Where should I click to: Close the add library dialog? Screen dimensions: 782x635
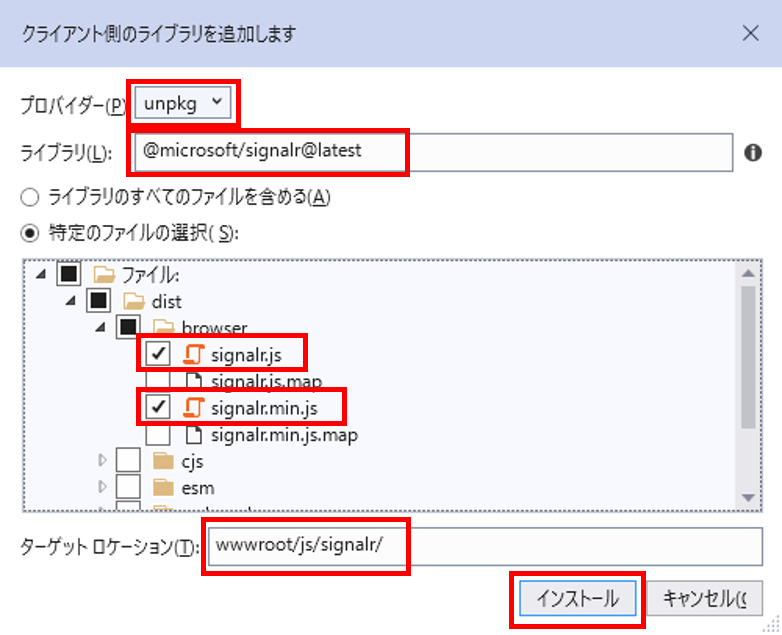[751, 33]
